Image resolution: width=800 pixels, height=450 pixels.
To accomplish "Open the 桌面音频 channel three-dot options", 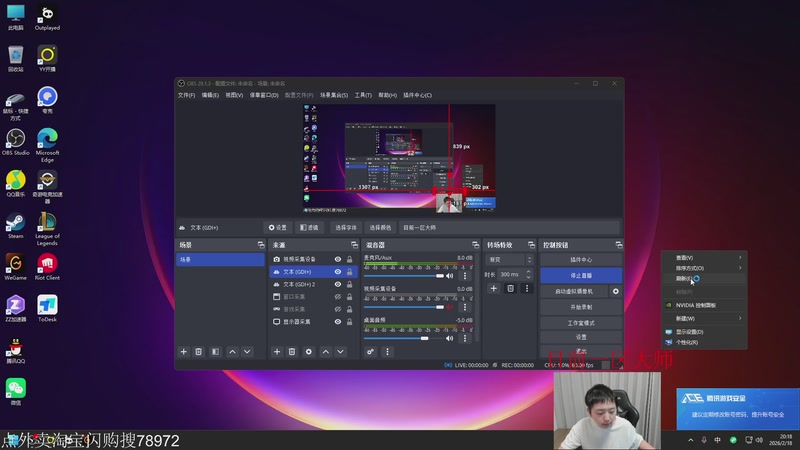I will pos(465,338).
